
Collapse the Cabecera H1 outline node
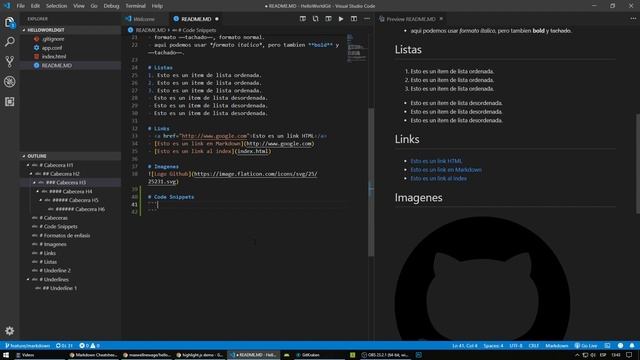click(x=28, y=165)
